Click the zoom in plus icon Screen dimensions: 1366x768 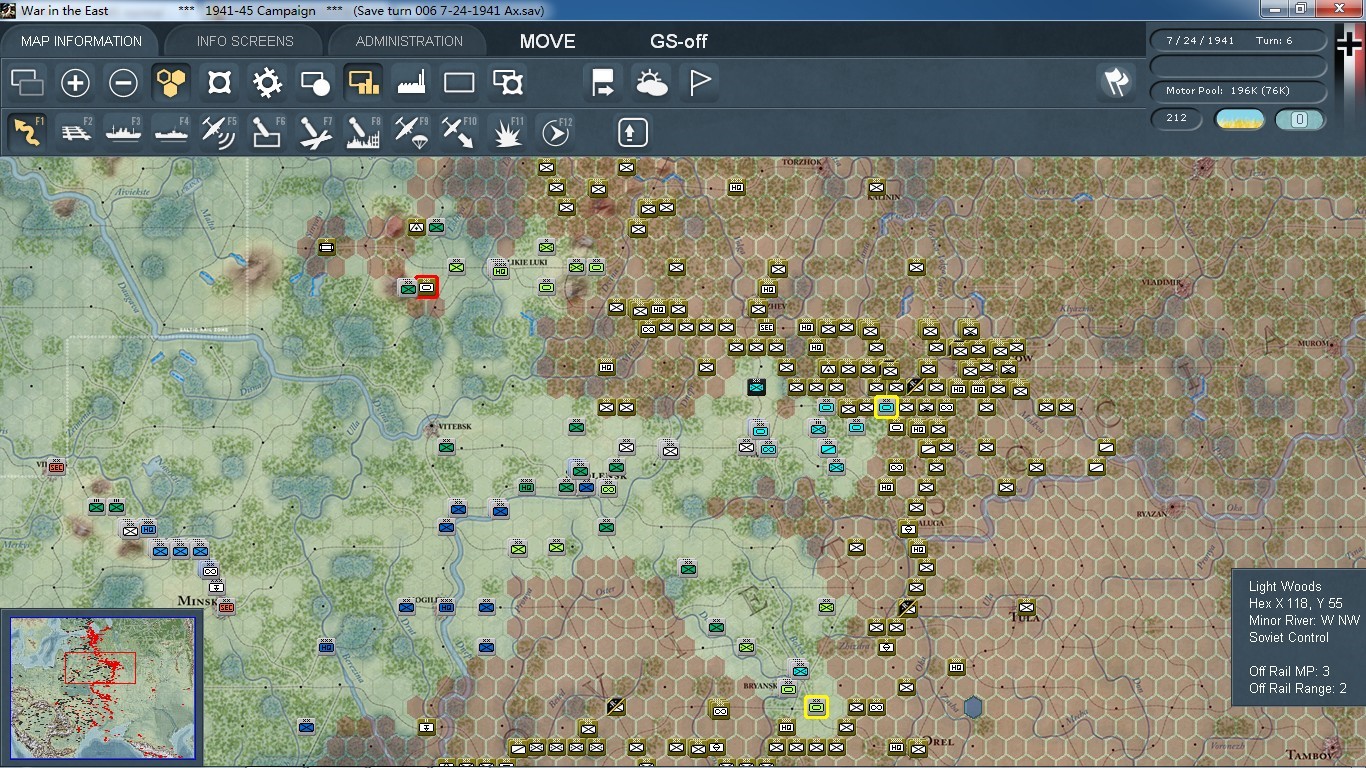[75, 82]
